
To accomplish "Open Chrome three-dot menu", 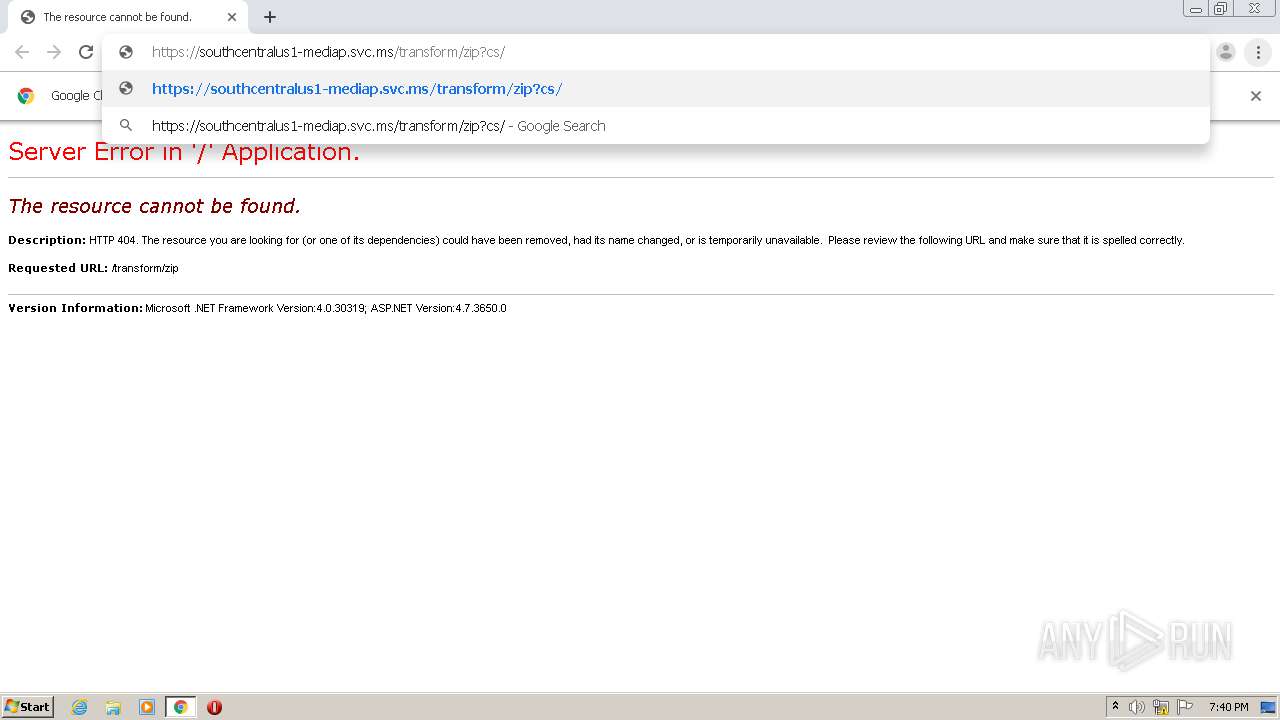I will pos(1258,52).
